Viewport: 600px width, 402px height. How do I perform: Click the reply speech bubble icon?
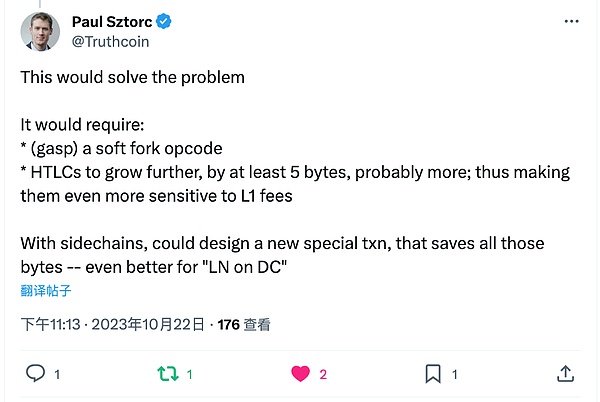[x=35, y=374]
